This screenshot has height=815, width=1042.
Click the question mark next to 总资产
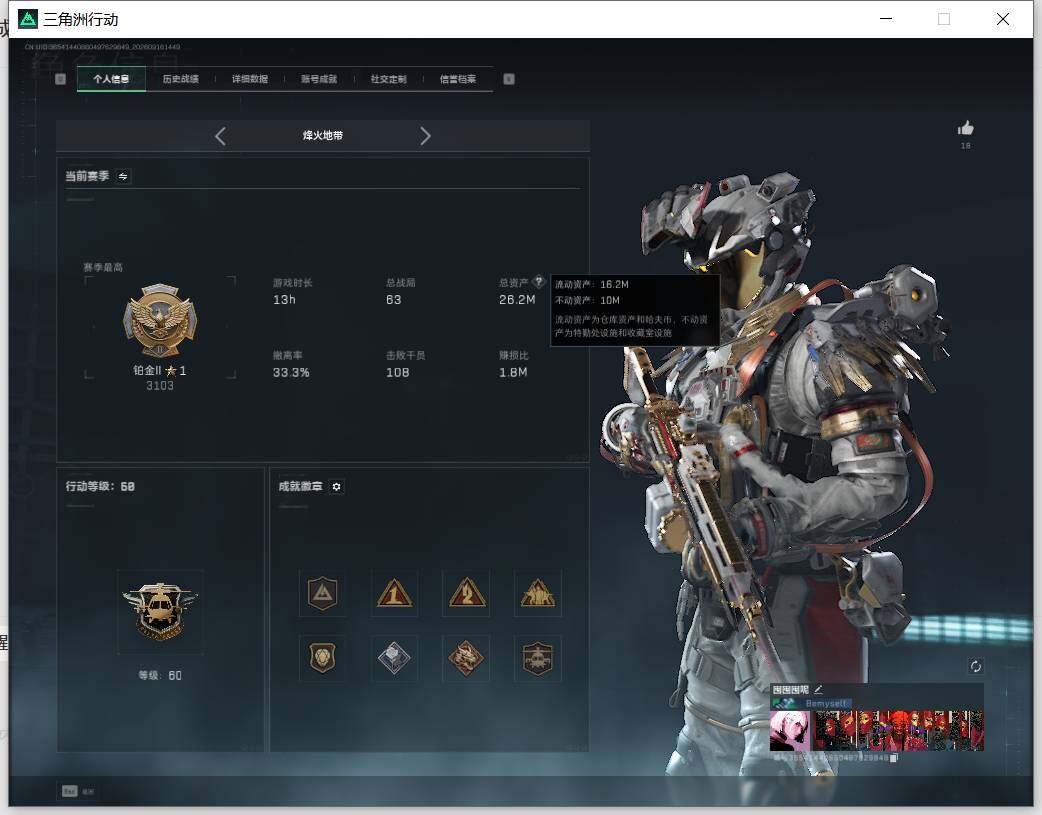(539, 282)
